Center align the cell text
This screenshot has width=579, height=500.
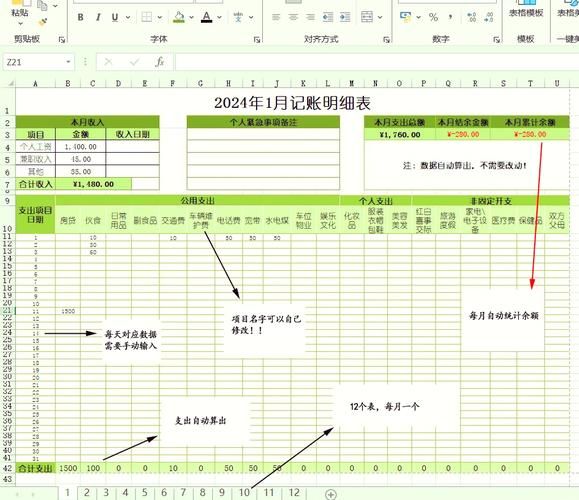tap(293, 17)
